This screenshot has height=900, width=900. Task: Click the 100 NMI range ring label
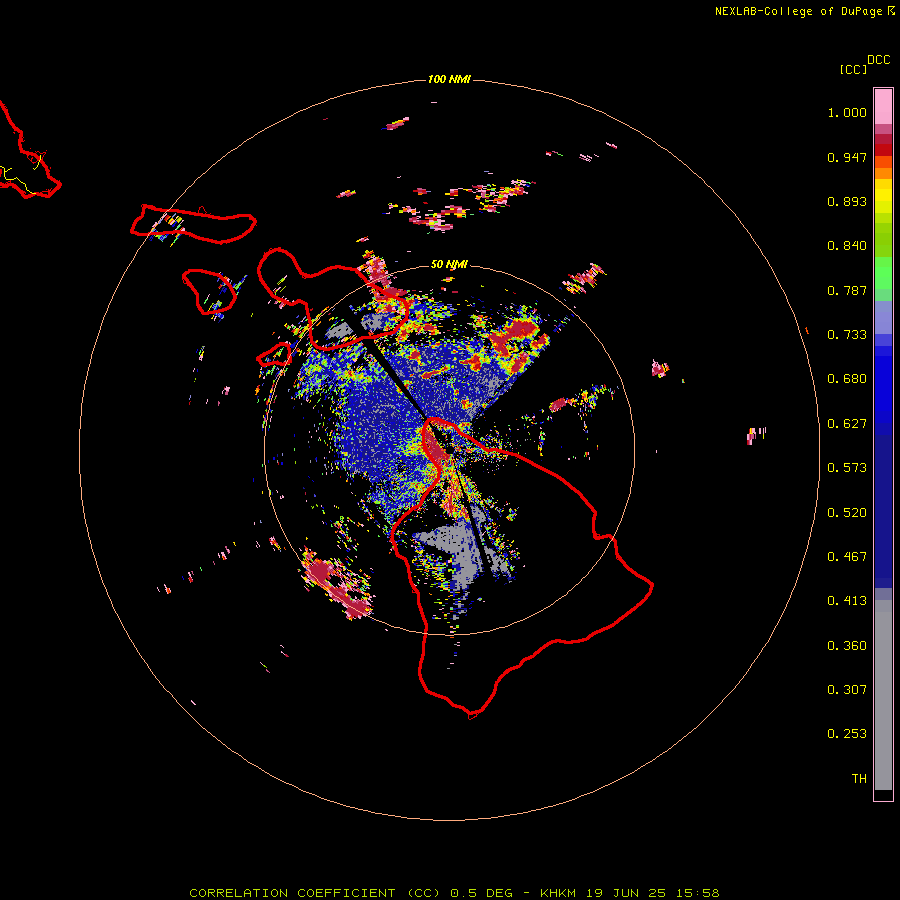click(449, 79)
